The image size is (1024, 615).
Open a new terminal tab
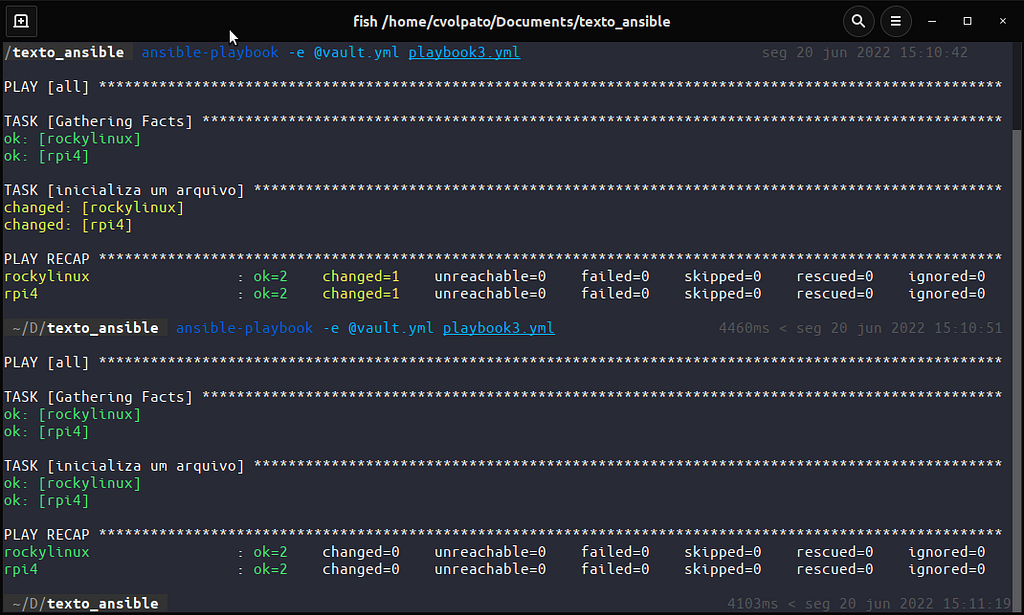point(21,21)
